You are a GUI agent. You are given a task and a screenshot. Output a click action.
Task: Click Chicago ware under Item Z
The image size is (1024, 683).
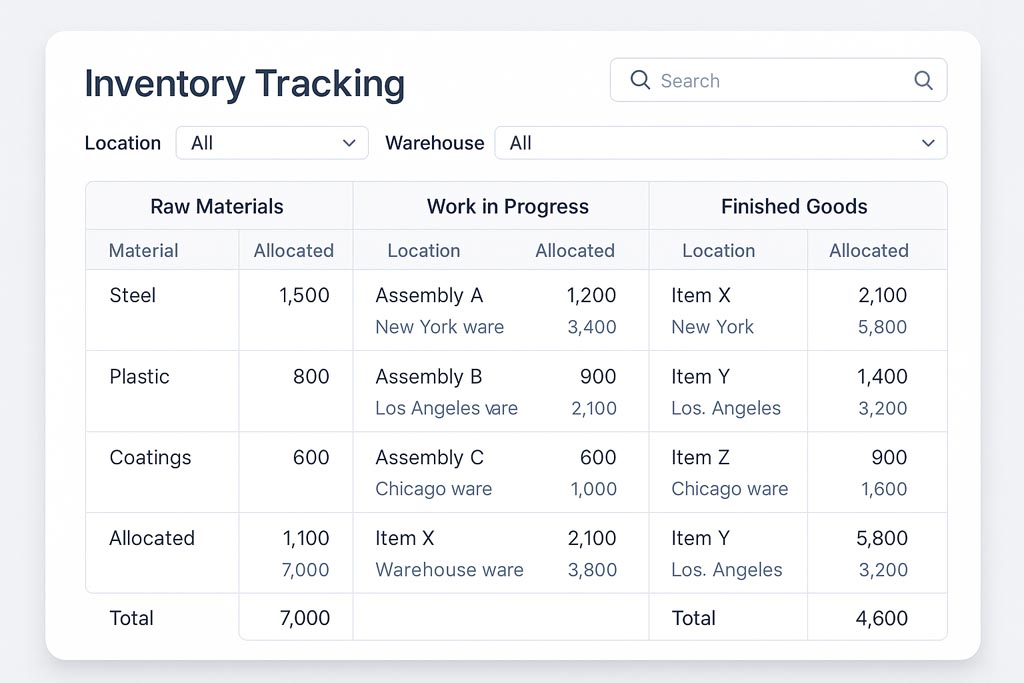tap(729, 489)
